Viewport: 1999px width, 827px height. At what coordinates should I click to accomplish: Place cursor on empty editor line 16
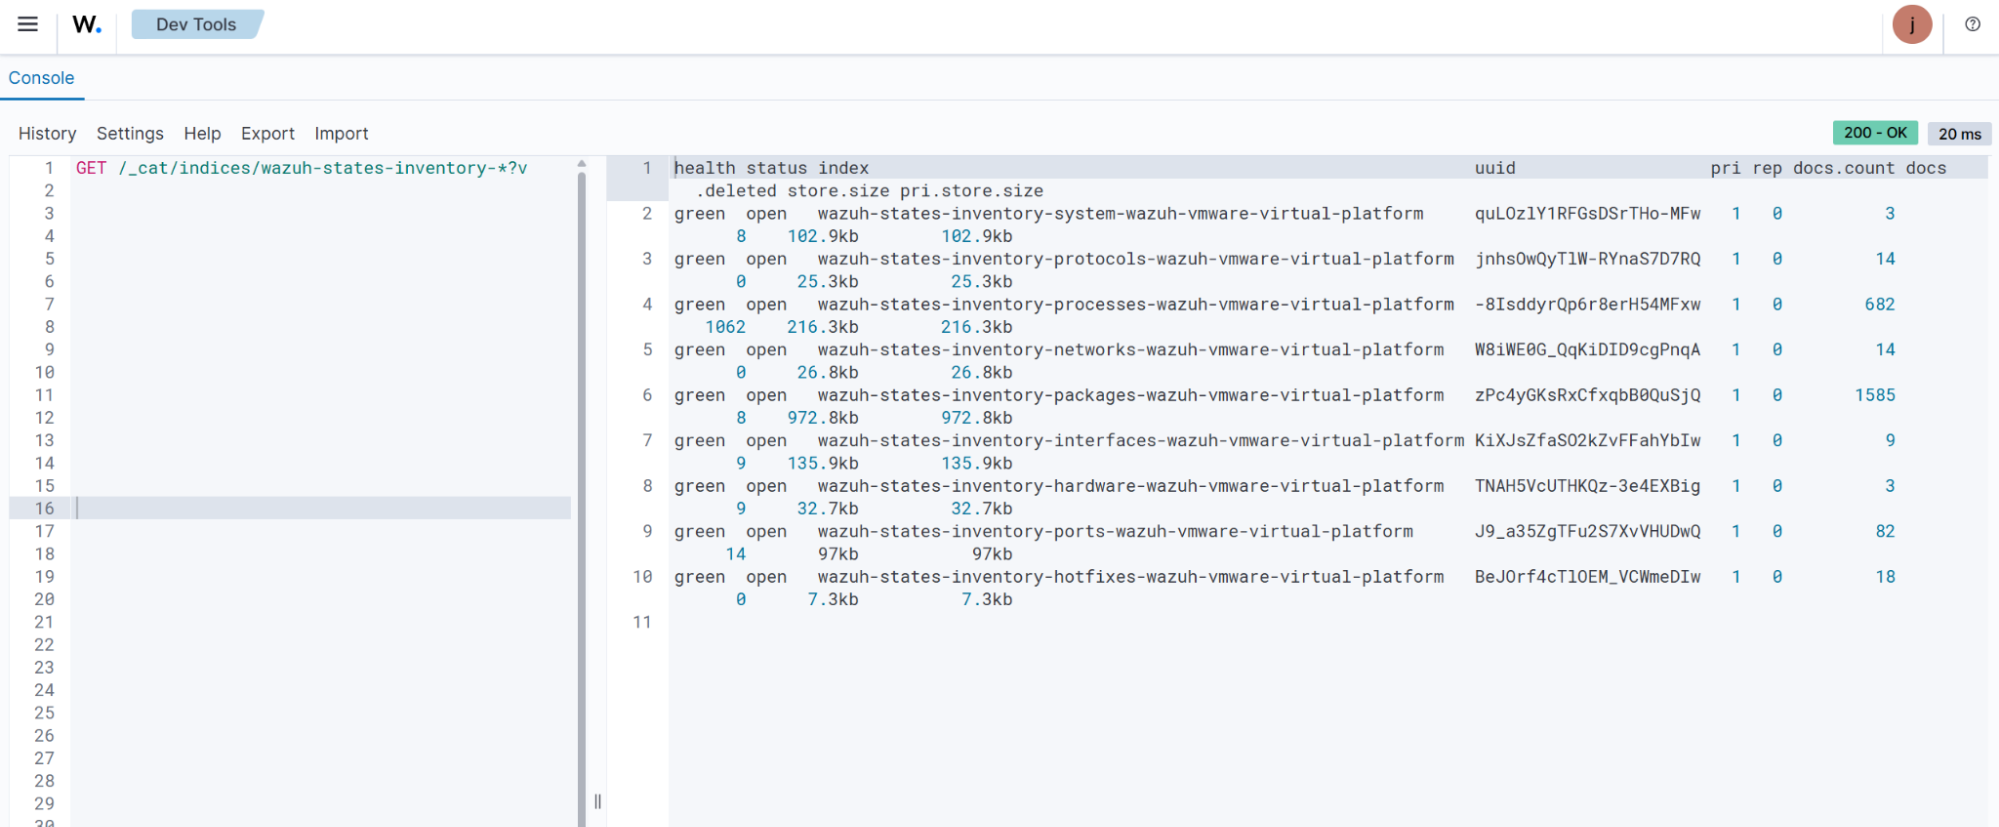click(x=320, y=508)
